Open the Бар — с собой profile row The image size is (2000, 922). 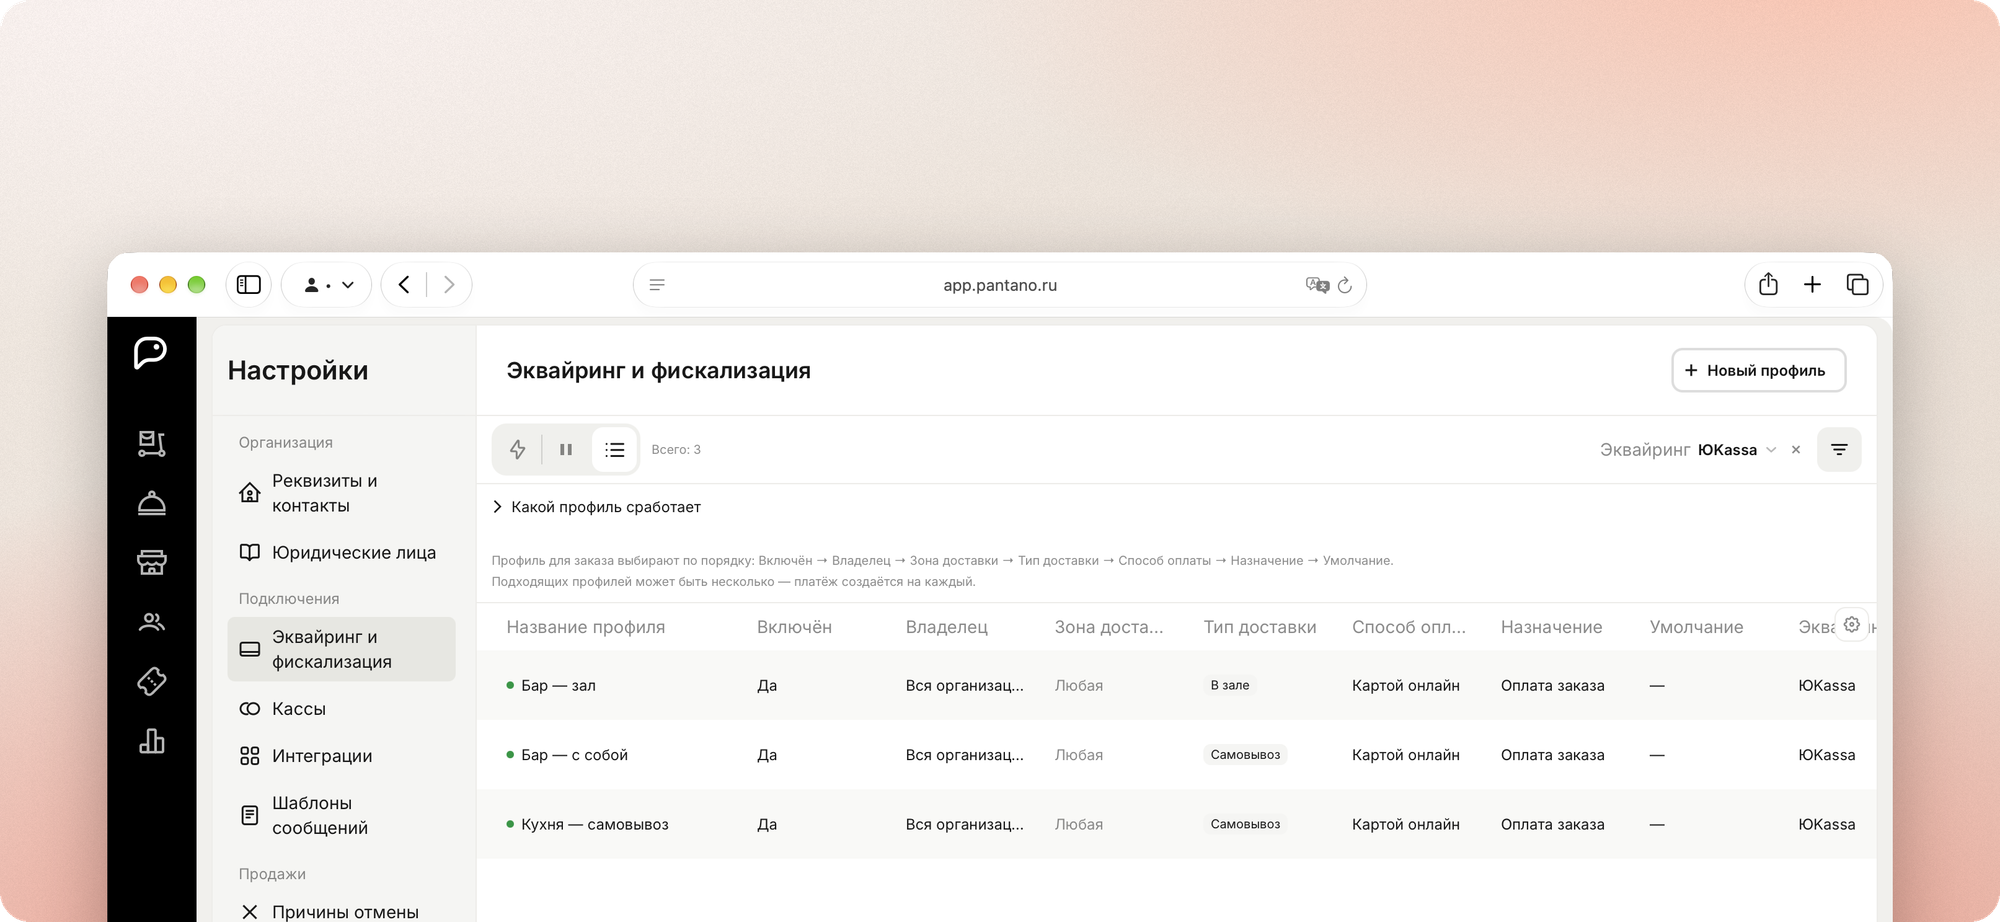click(1176, 755)
